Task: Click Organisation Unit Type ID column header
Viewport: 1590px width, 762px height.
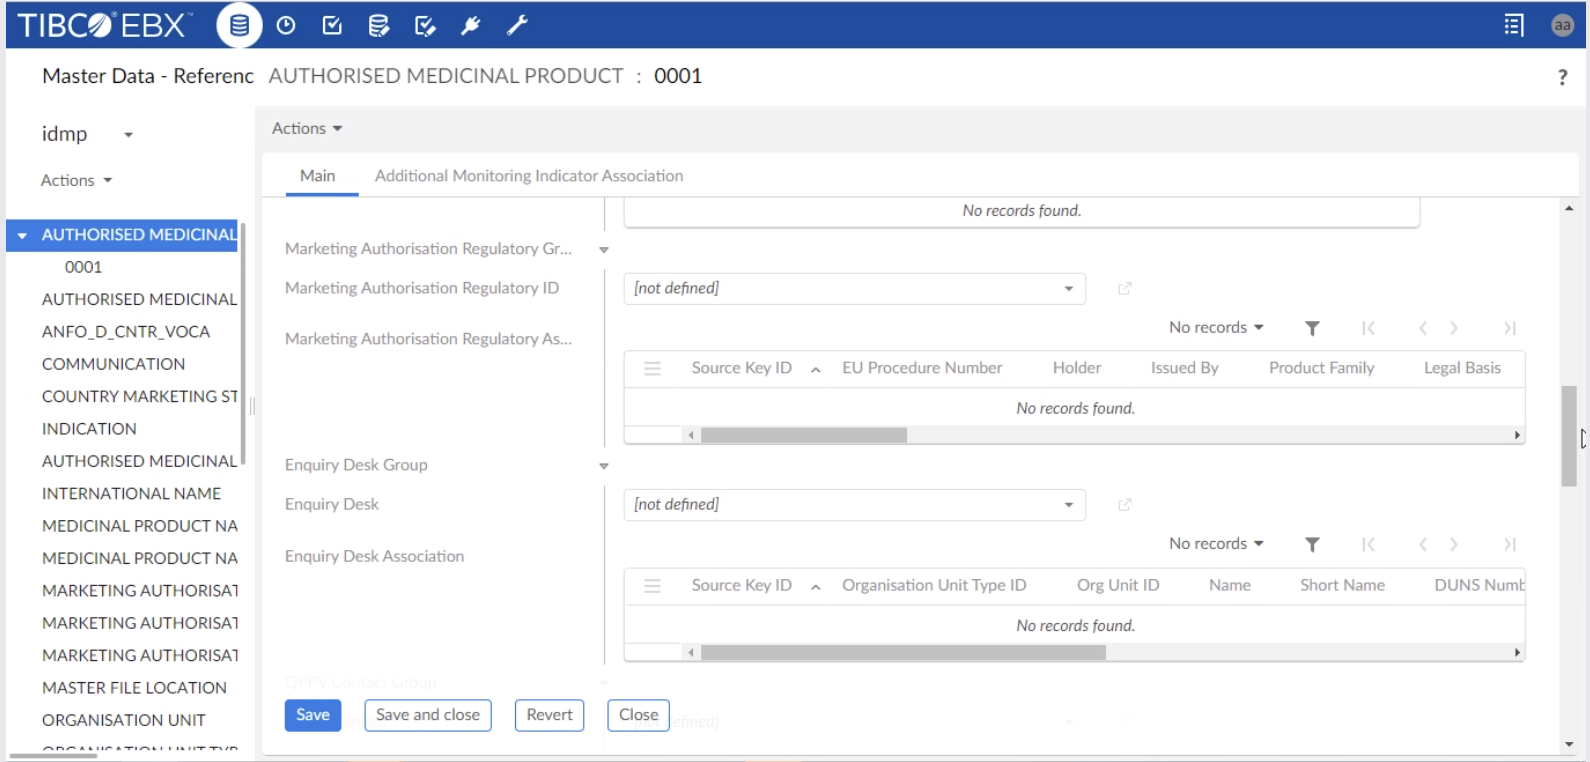Action: (934, 586)
